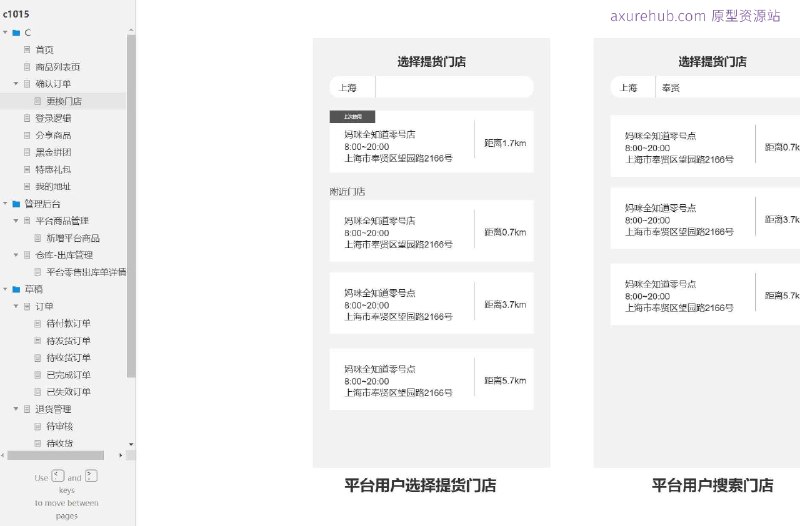The image size is (800, 526).
Task: Click the page icon next to 平台零售出库单详情
Action: click(x=37, y=272)
